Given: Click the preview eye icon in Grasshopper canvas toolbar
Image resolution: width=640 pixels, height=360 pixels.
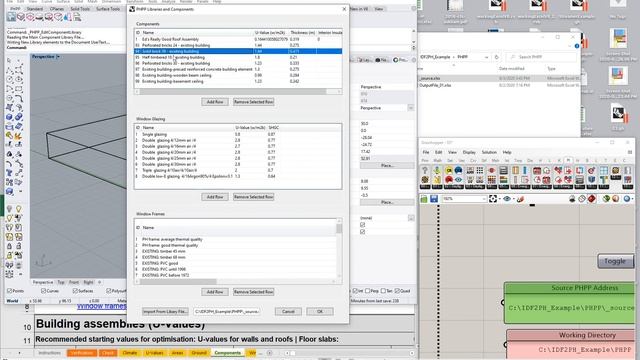Looking at the screenshot, I should 507,199.
